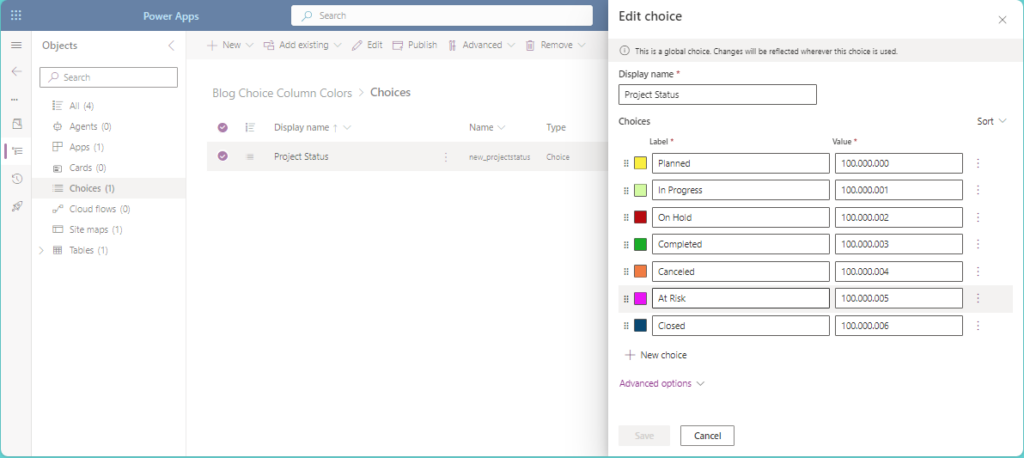1024x458 pixels.
Task: Click the Type column header
Action: (x=556, y=127)
